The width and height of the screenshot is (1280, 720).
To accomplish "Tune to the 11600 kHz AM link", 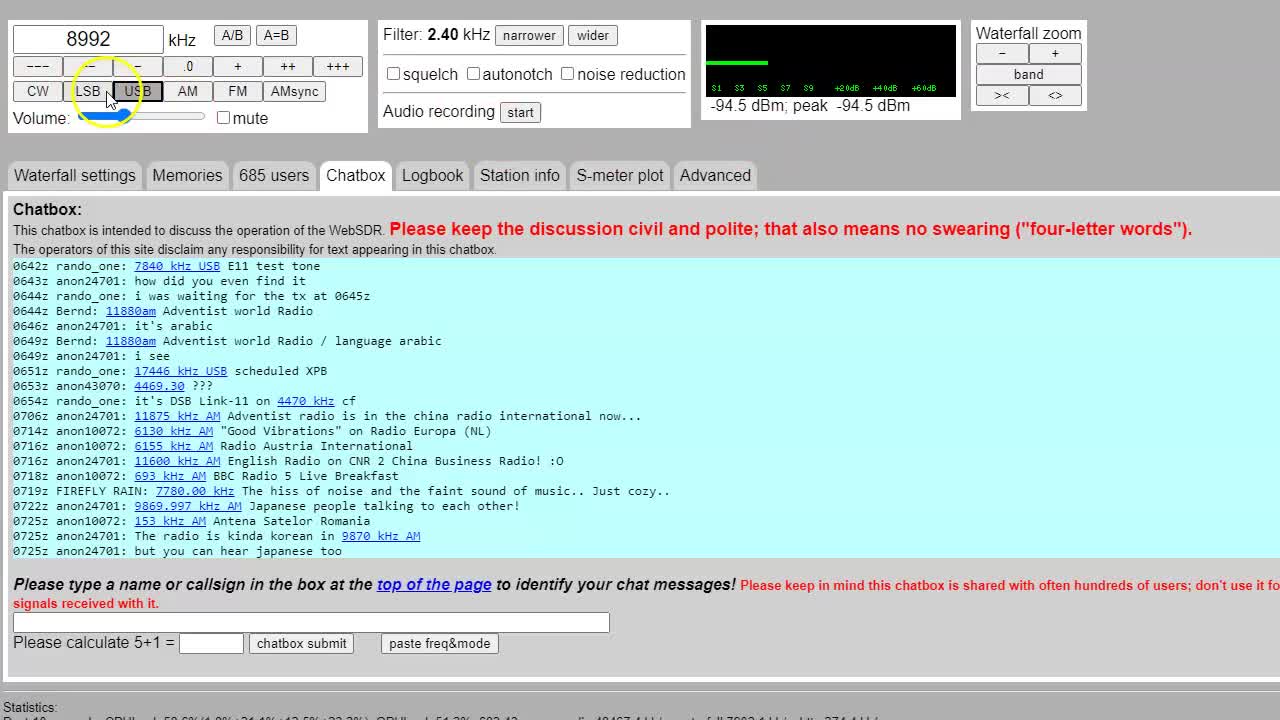I will tap(177, 461).
